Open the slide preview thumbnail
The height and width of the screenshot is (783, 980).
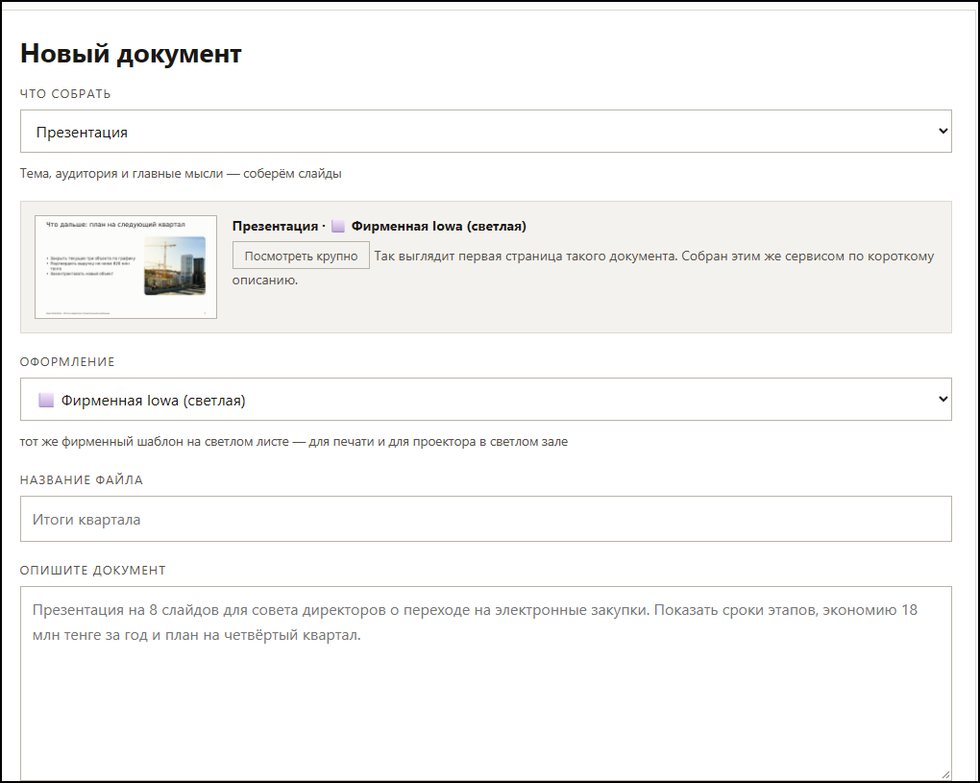[x=126, y=267]
